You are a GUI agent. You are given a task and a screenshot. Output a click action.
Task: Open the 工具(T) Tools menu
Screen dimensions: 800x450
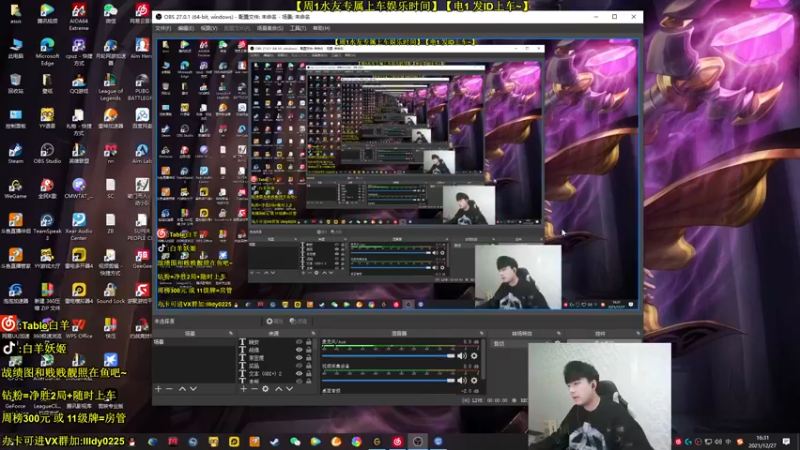(x=297, y=28)
